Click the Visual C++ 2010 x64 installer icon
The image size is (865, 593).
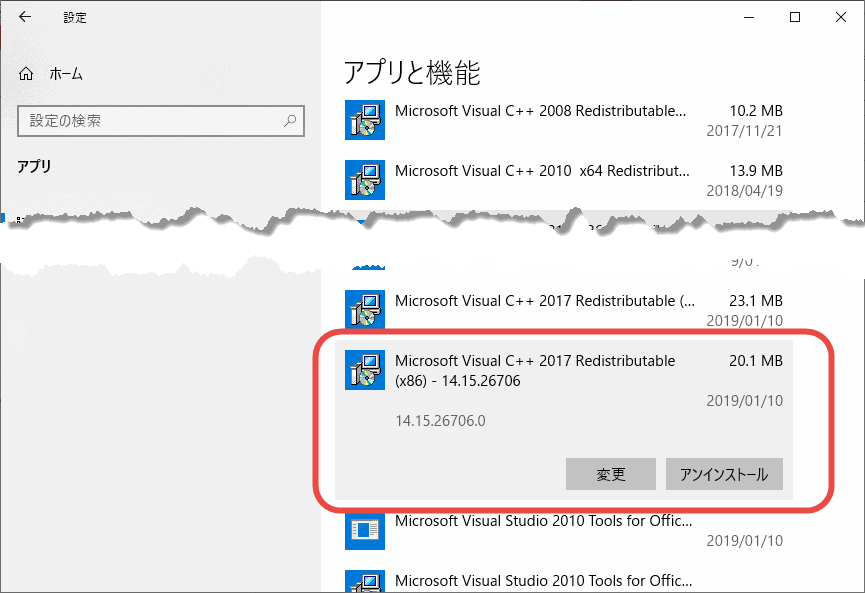point(365,180)
